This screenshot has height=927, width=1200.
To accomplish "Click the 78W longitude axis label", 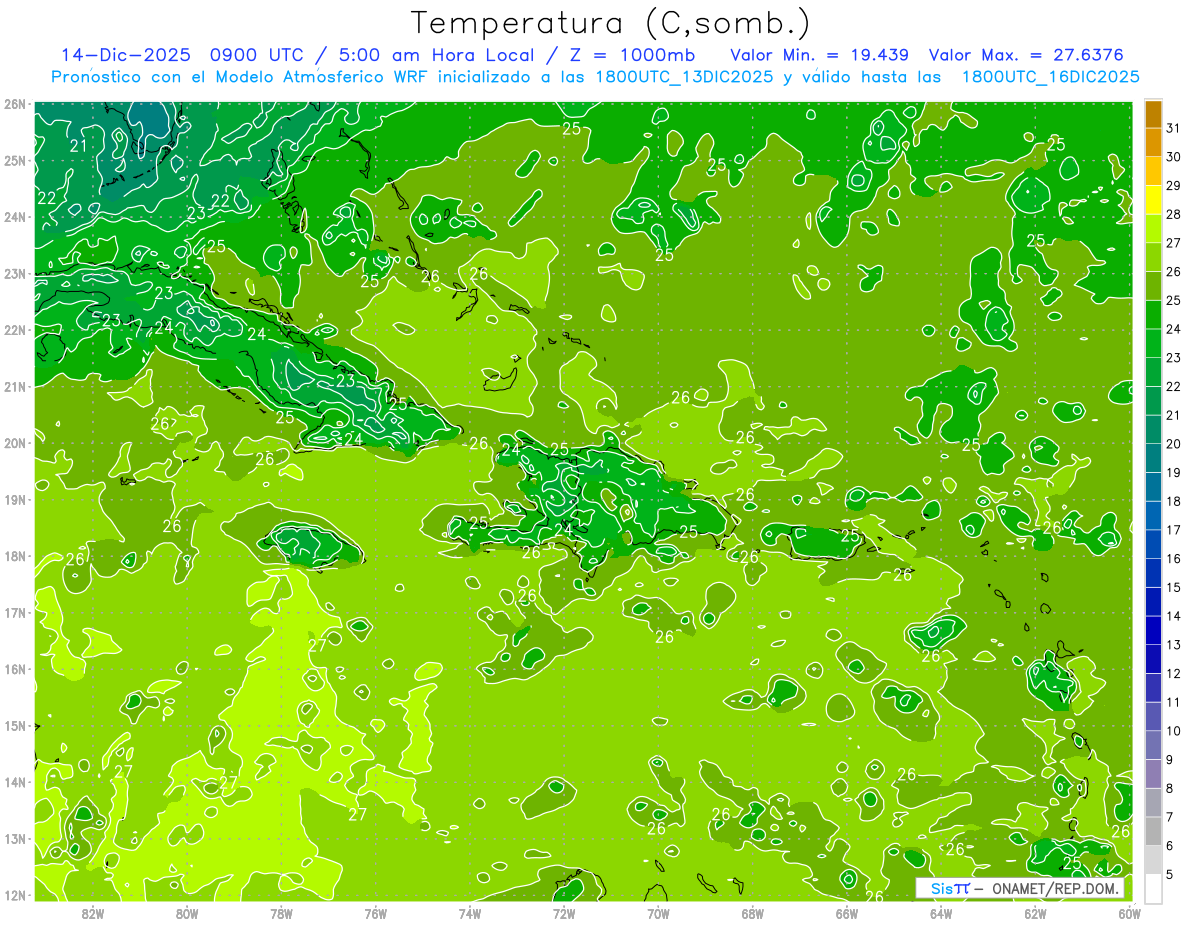I will [x=281, y=914].
